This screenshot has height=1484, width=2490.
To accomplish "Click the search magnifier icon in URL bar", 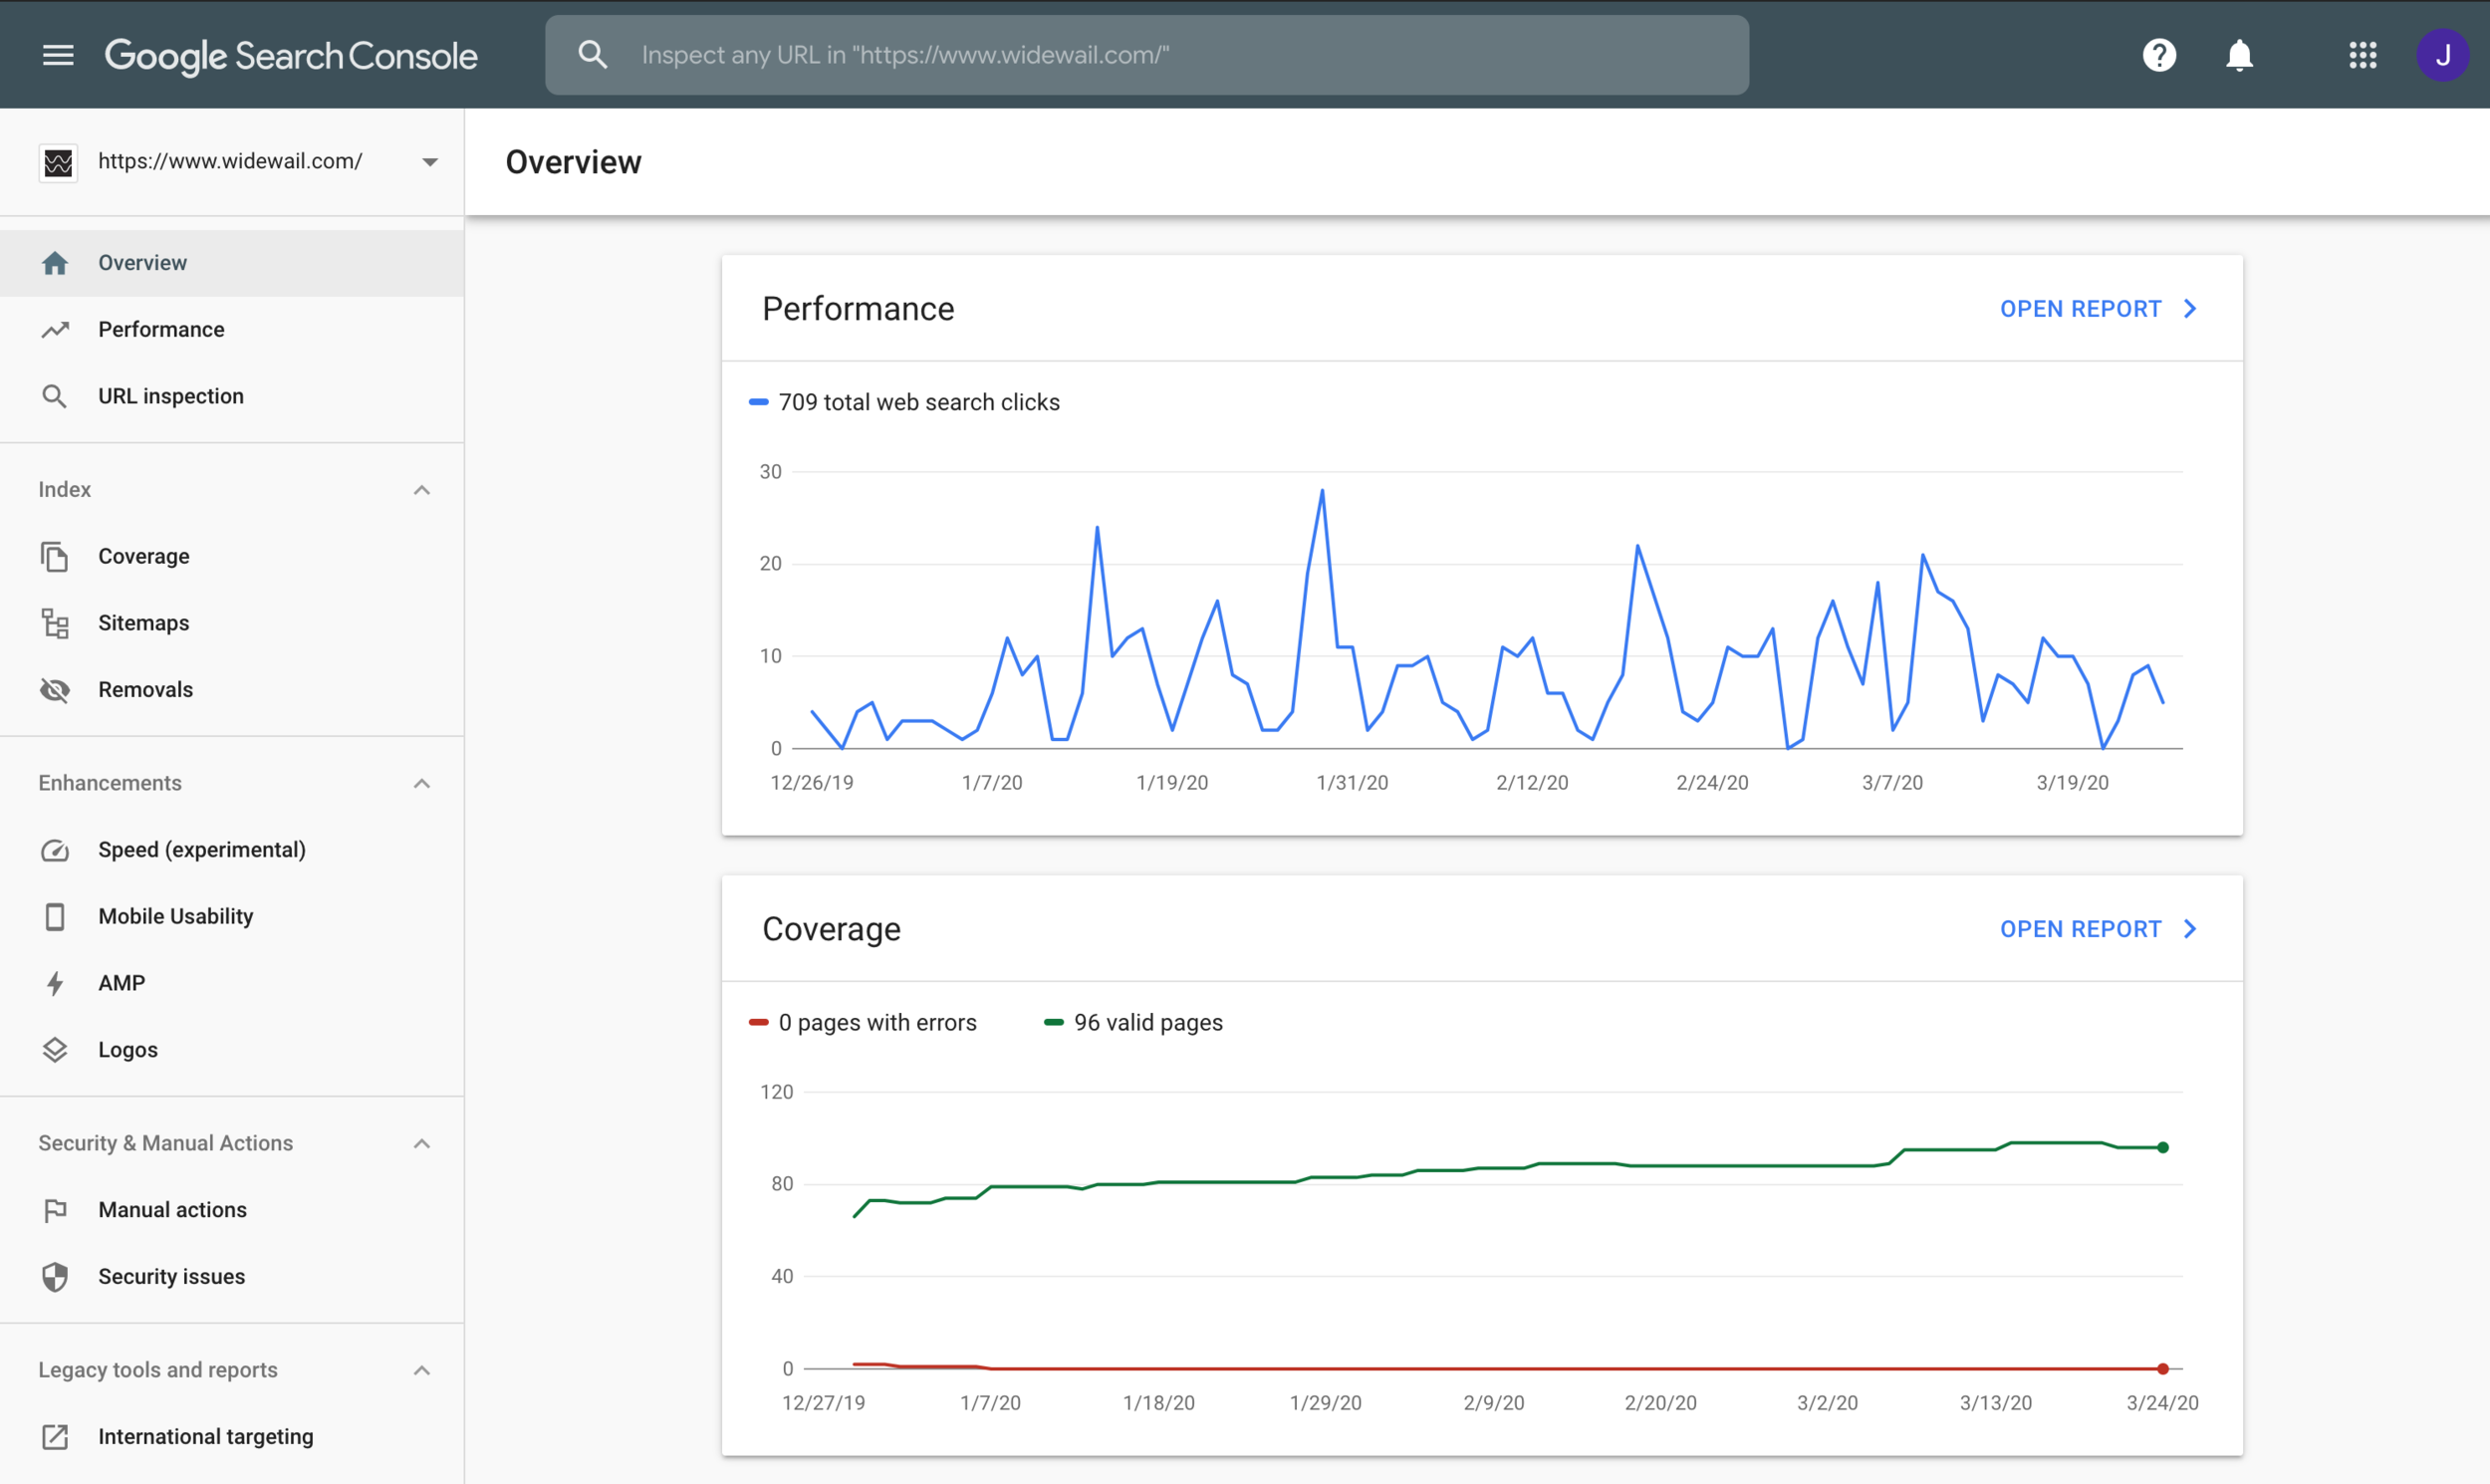I will 593,55.
